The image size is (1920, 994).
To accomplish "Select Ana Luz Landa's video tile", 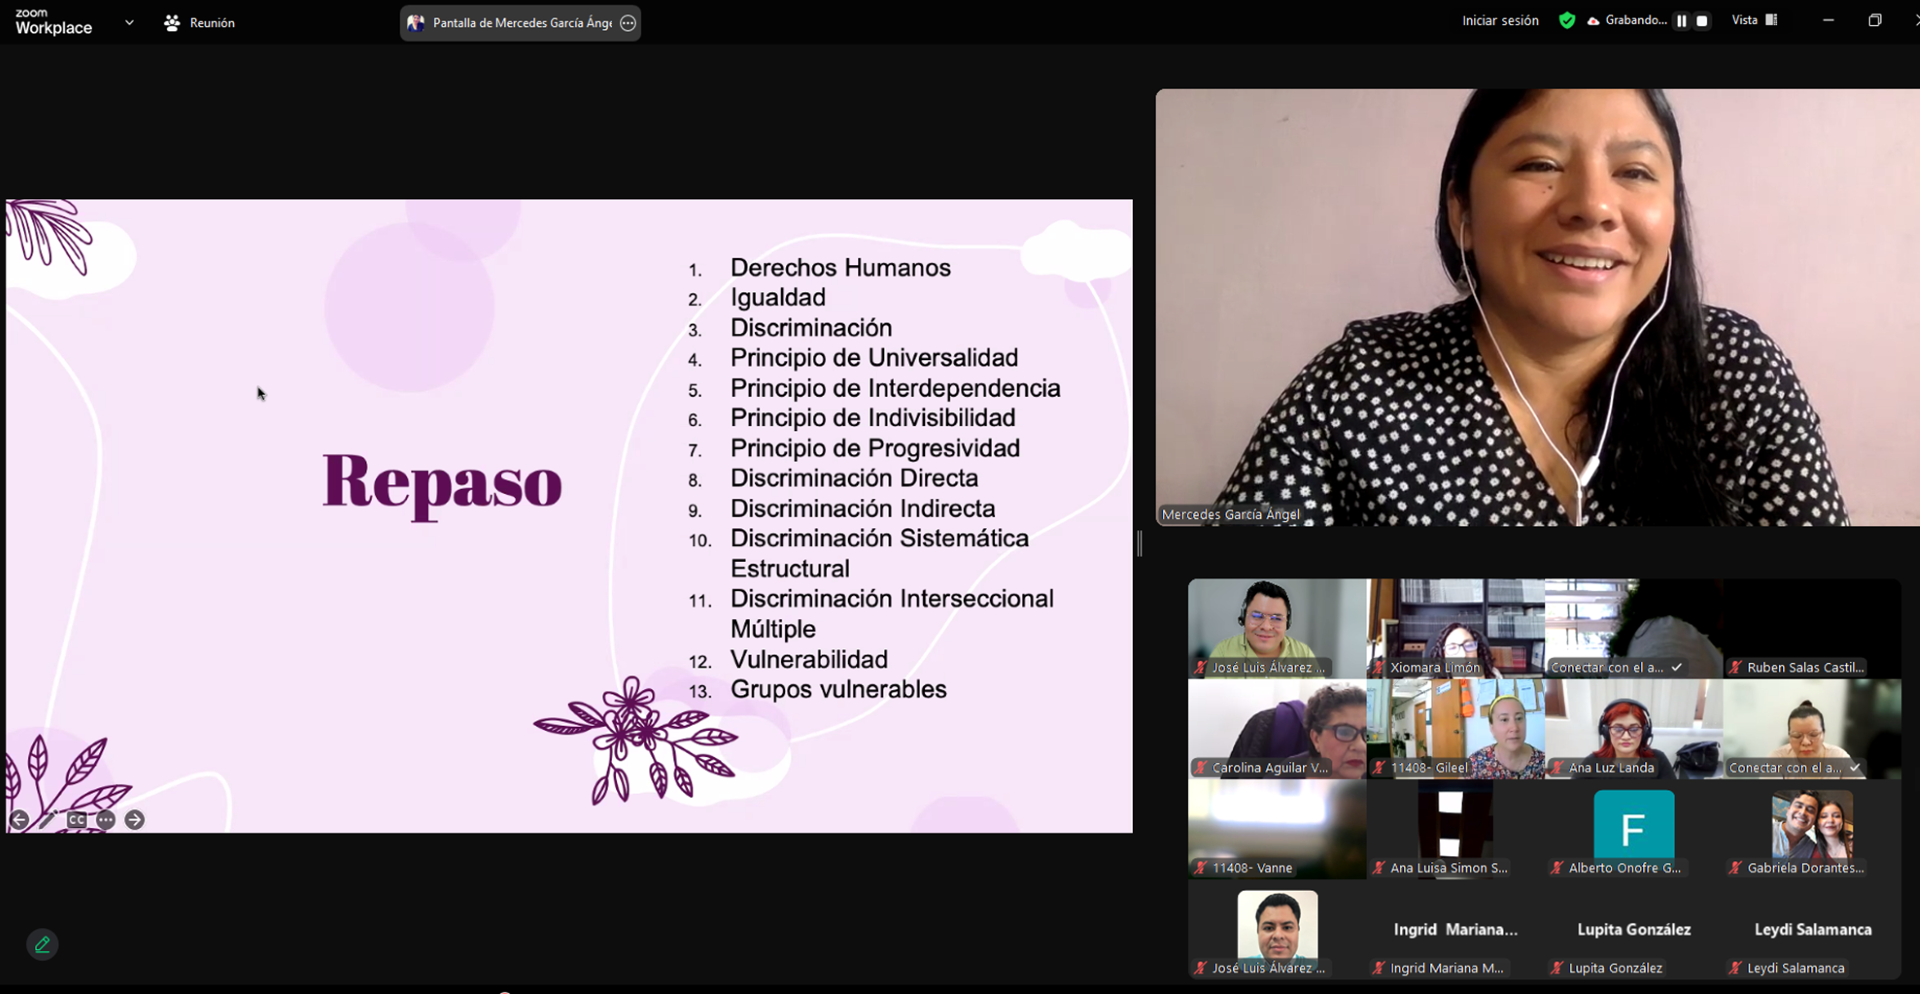I will point(1633,729).
